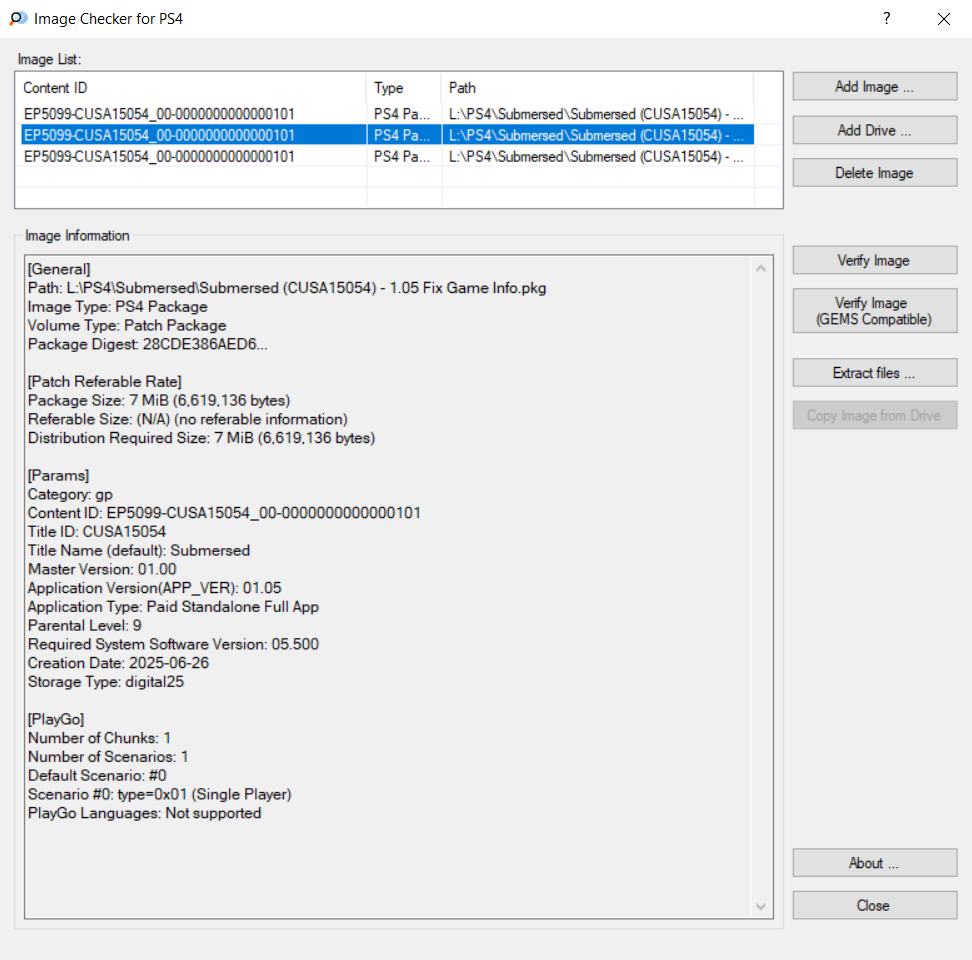This screenshot has height=960, width=972.
Task: Open the Add Drive dialog
Action: pyautogui.click(x=875, y=130)
